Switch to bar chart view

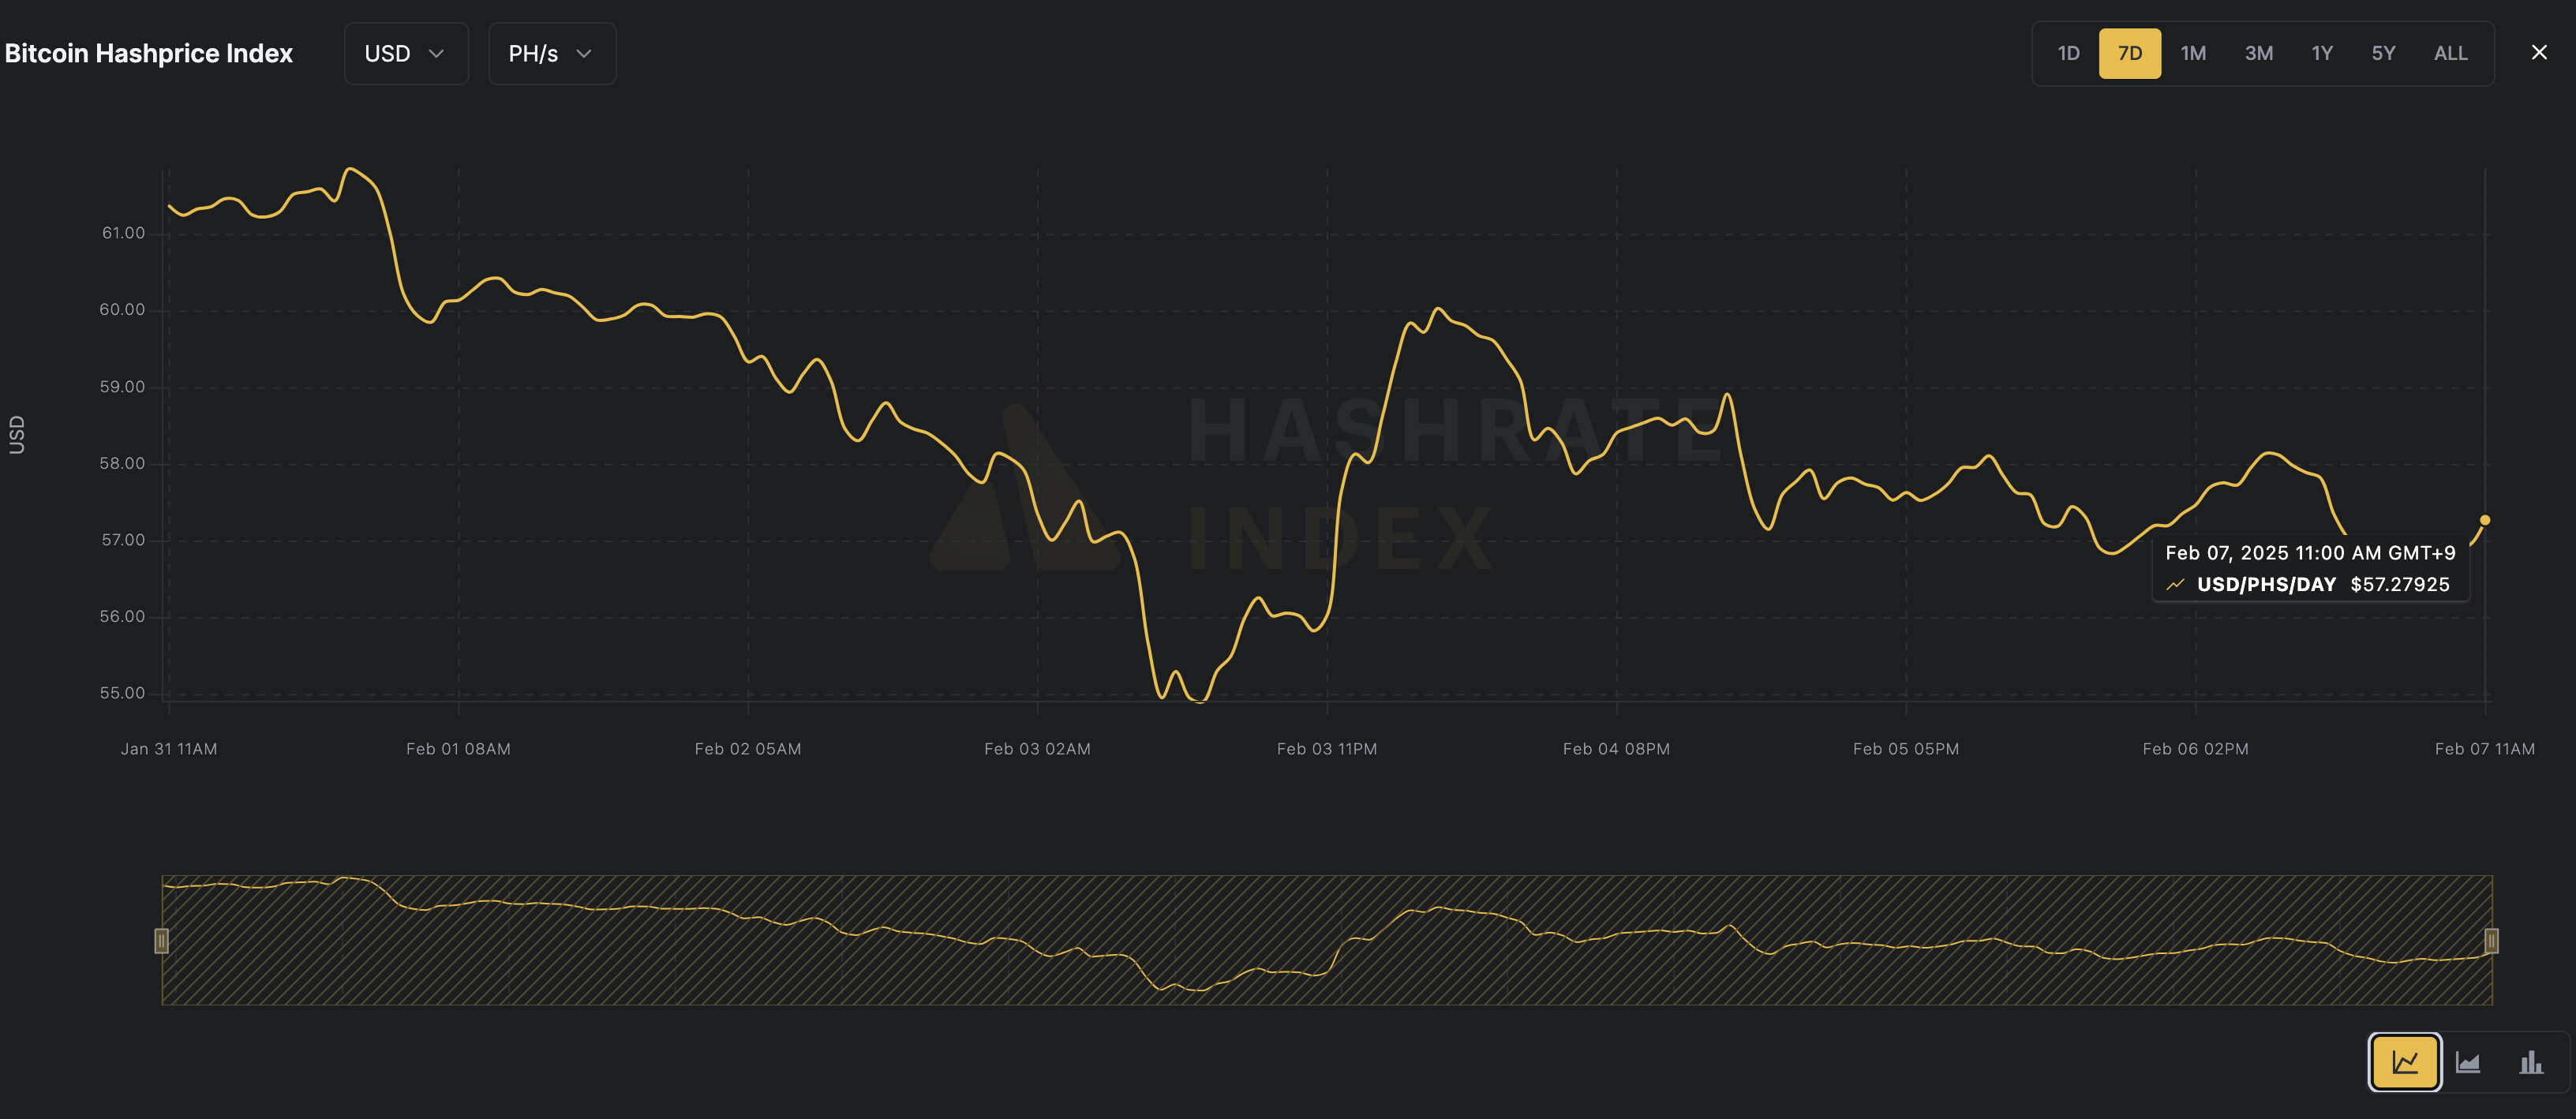2531,1061
